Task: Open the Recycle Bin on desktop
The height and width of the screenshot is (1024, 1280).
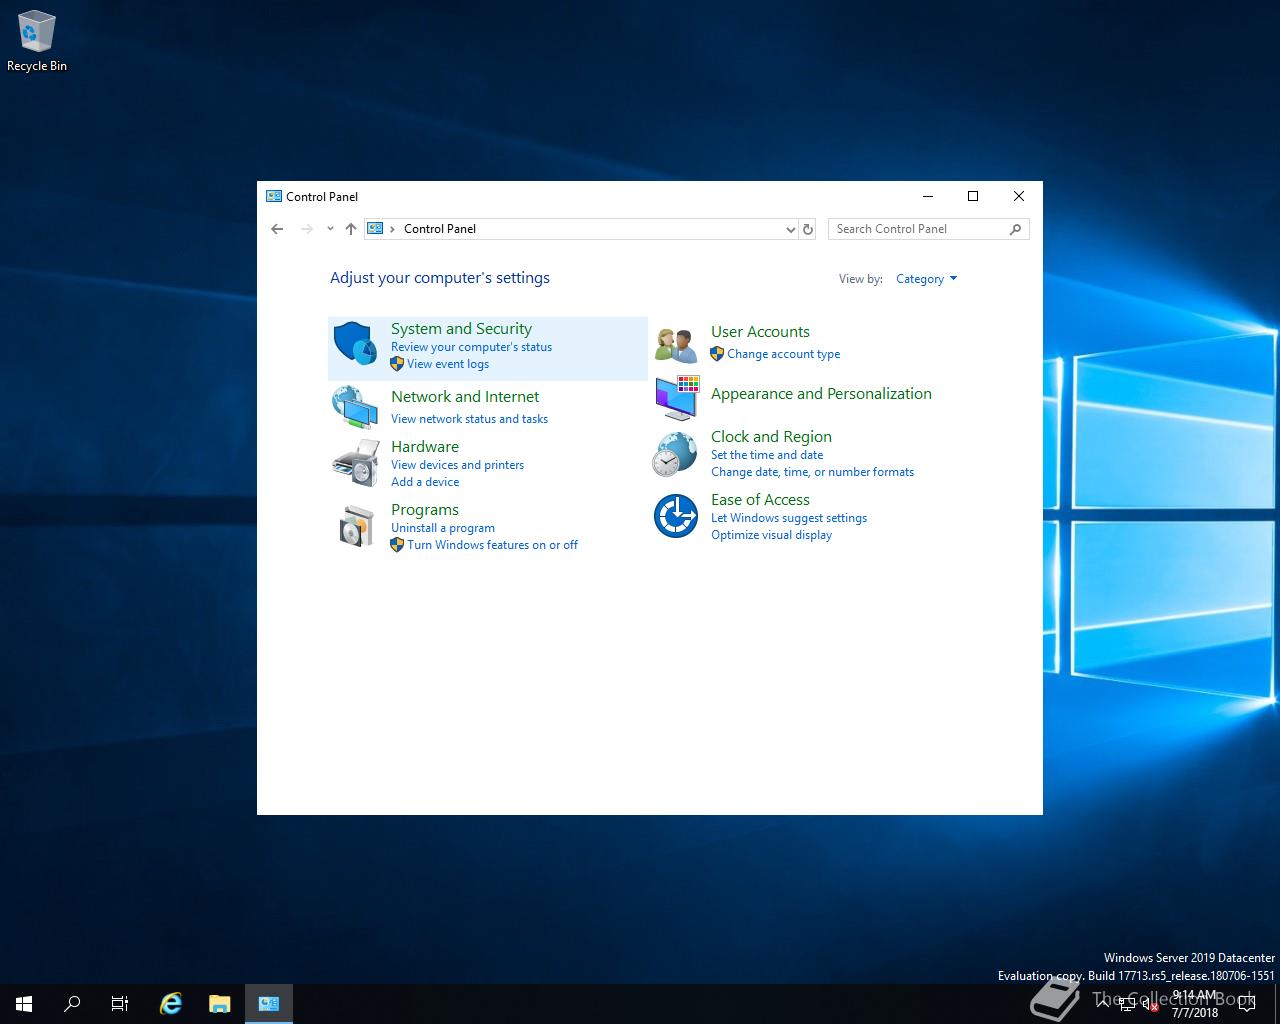Action: click(37, 42)
